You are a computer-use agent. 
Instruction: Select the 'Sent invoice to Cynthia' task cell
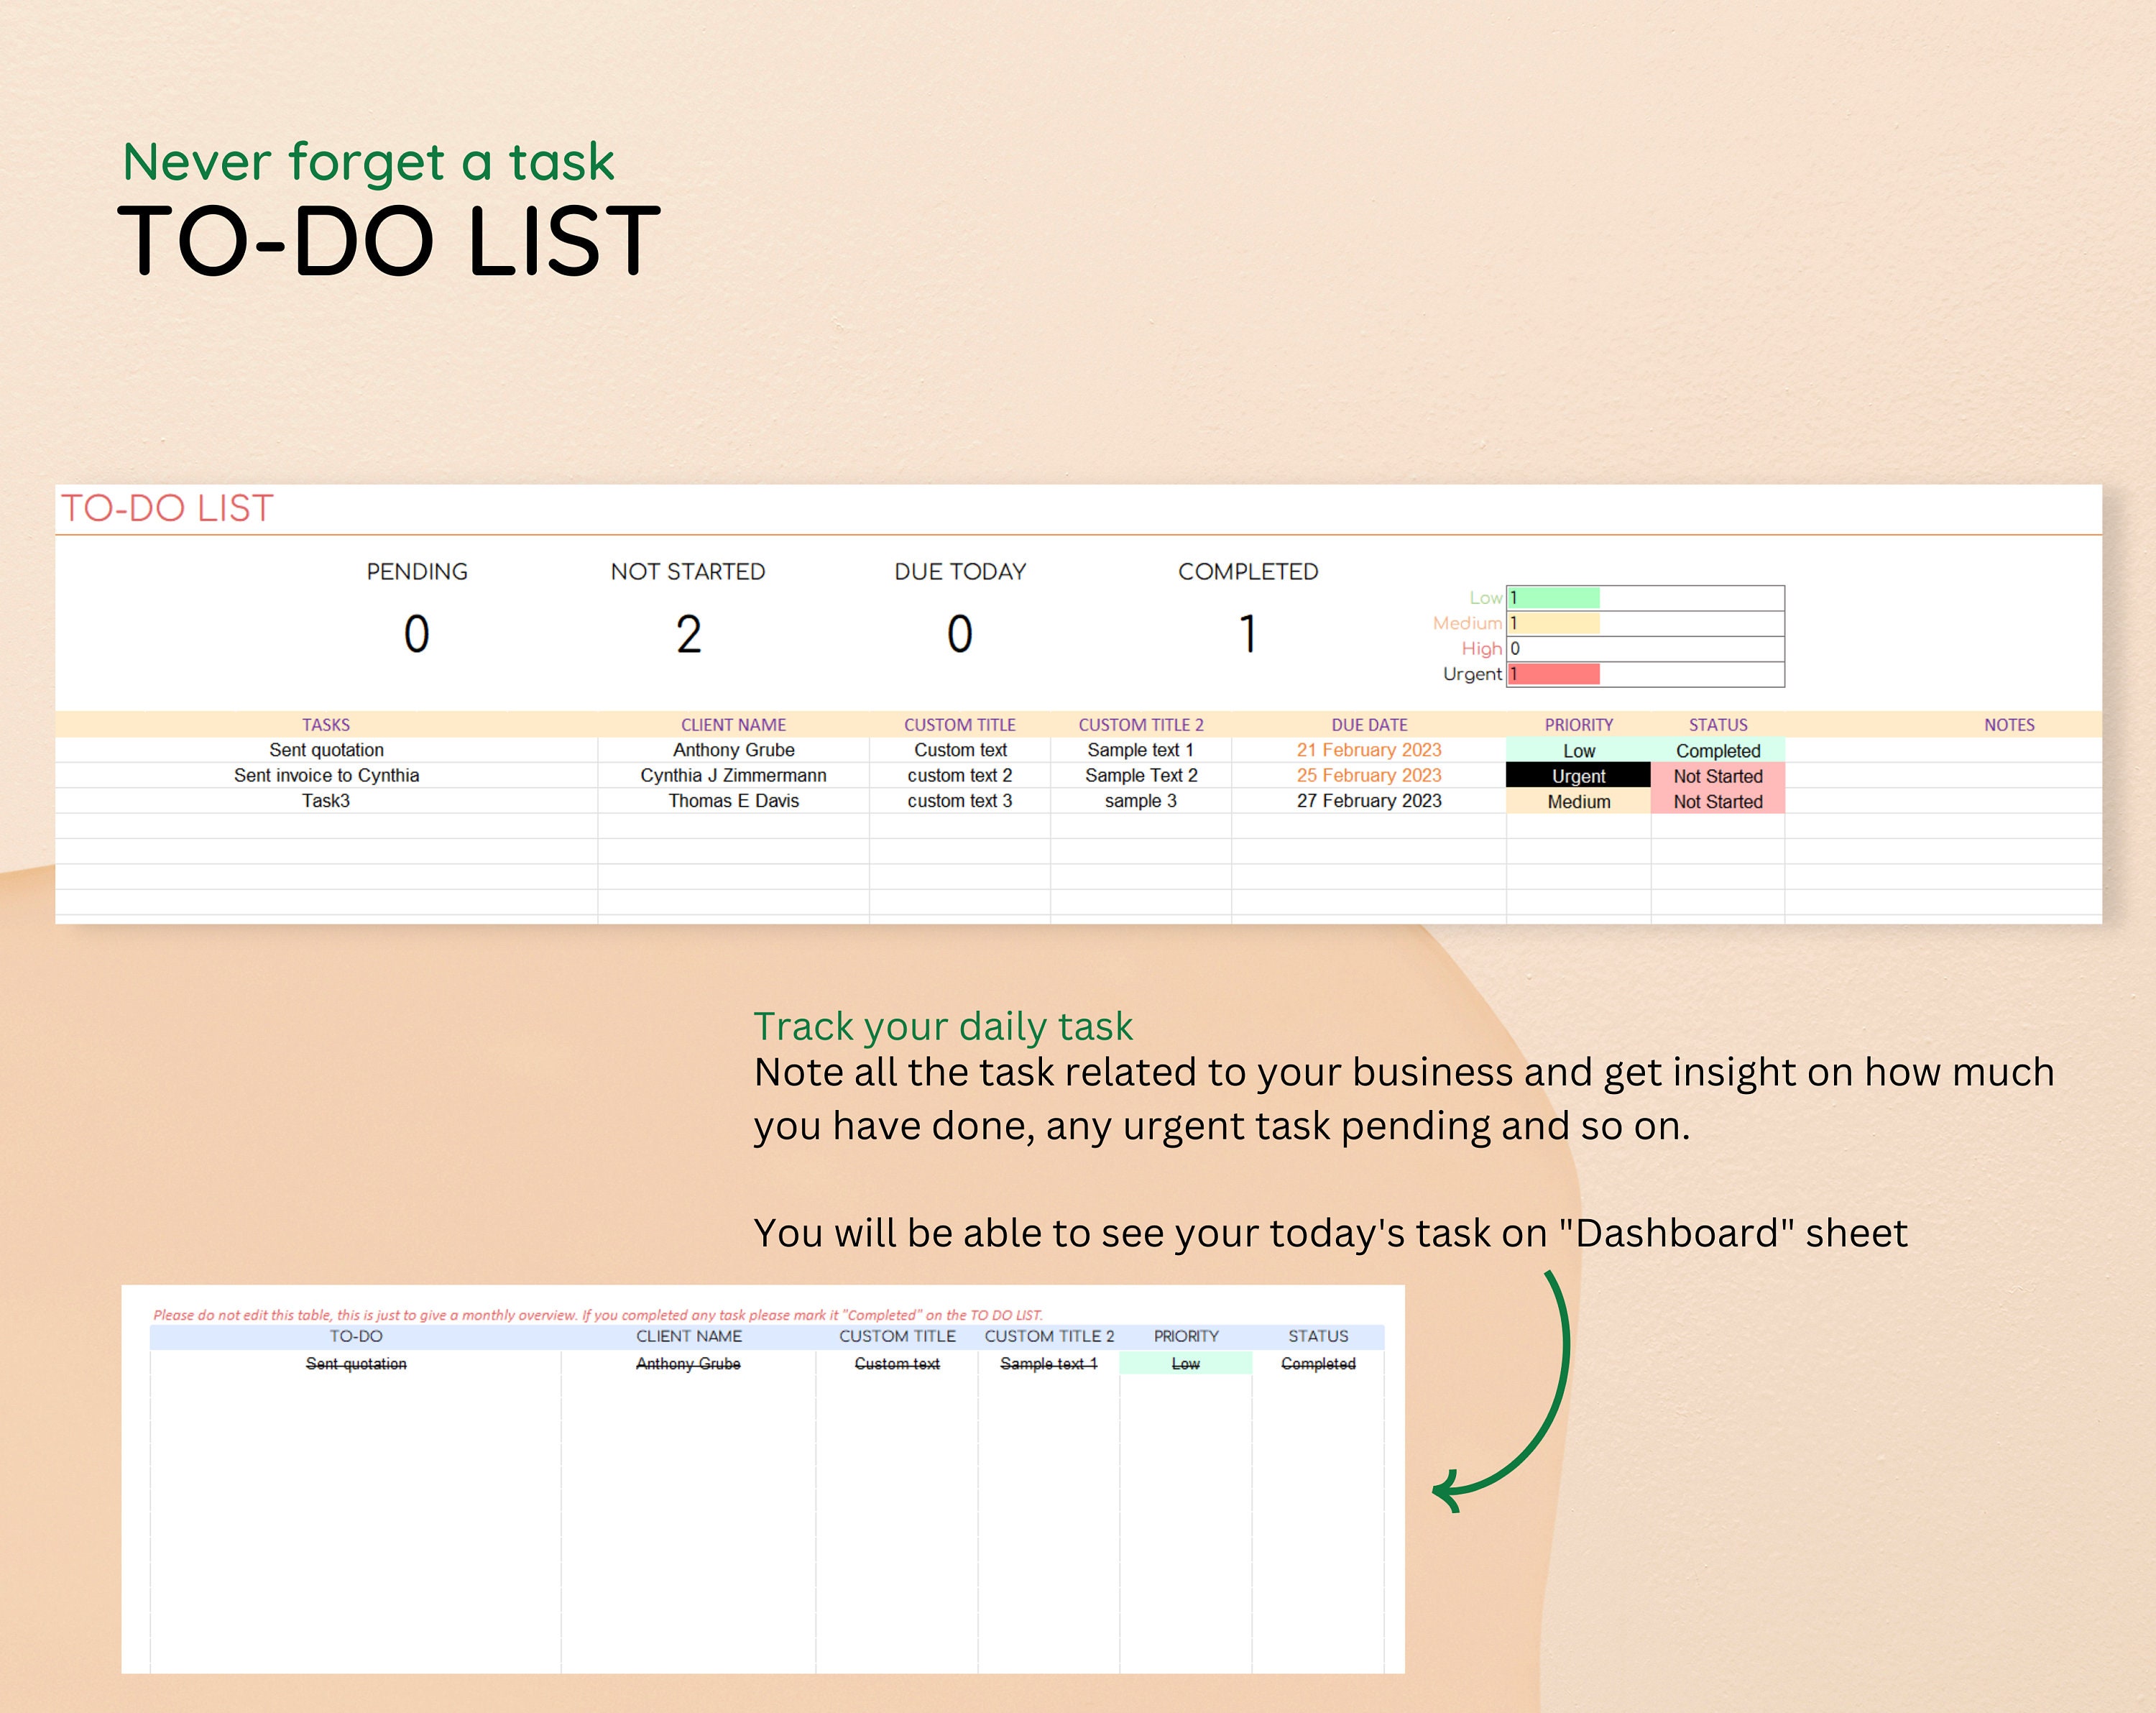pos(326,775)
